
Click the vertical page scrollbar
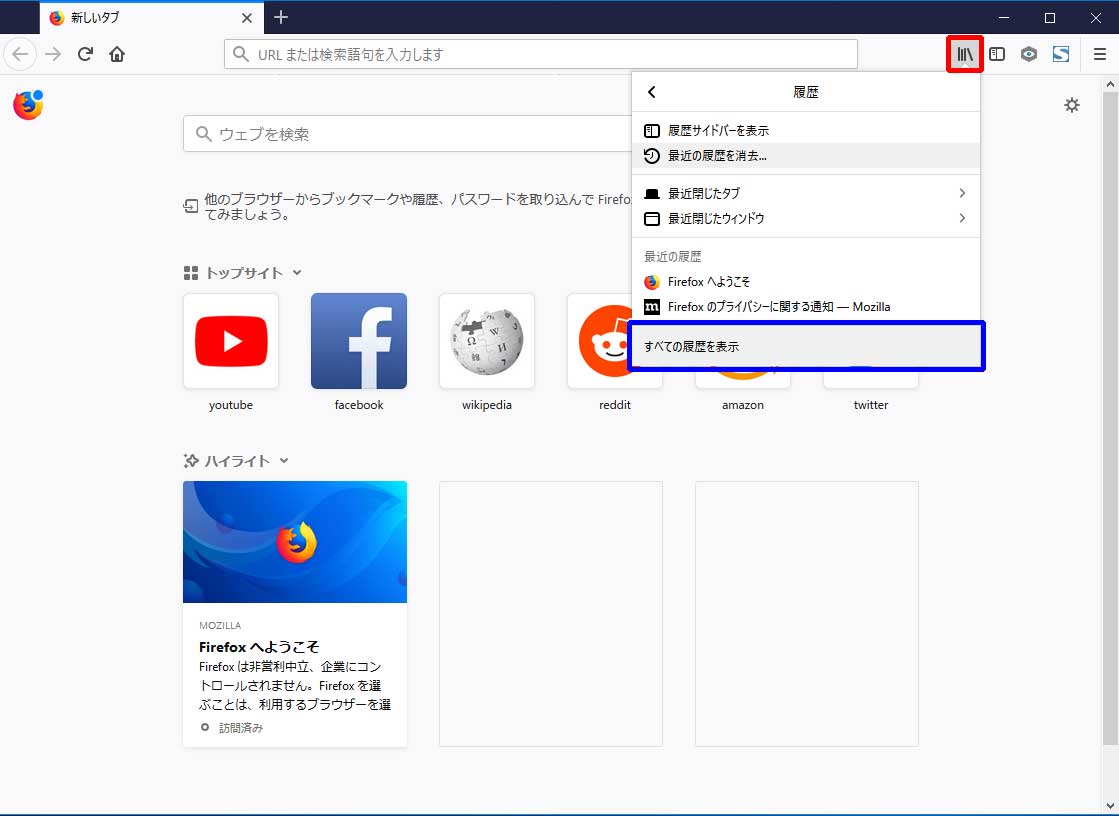point(1110,418)
